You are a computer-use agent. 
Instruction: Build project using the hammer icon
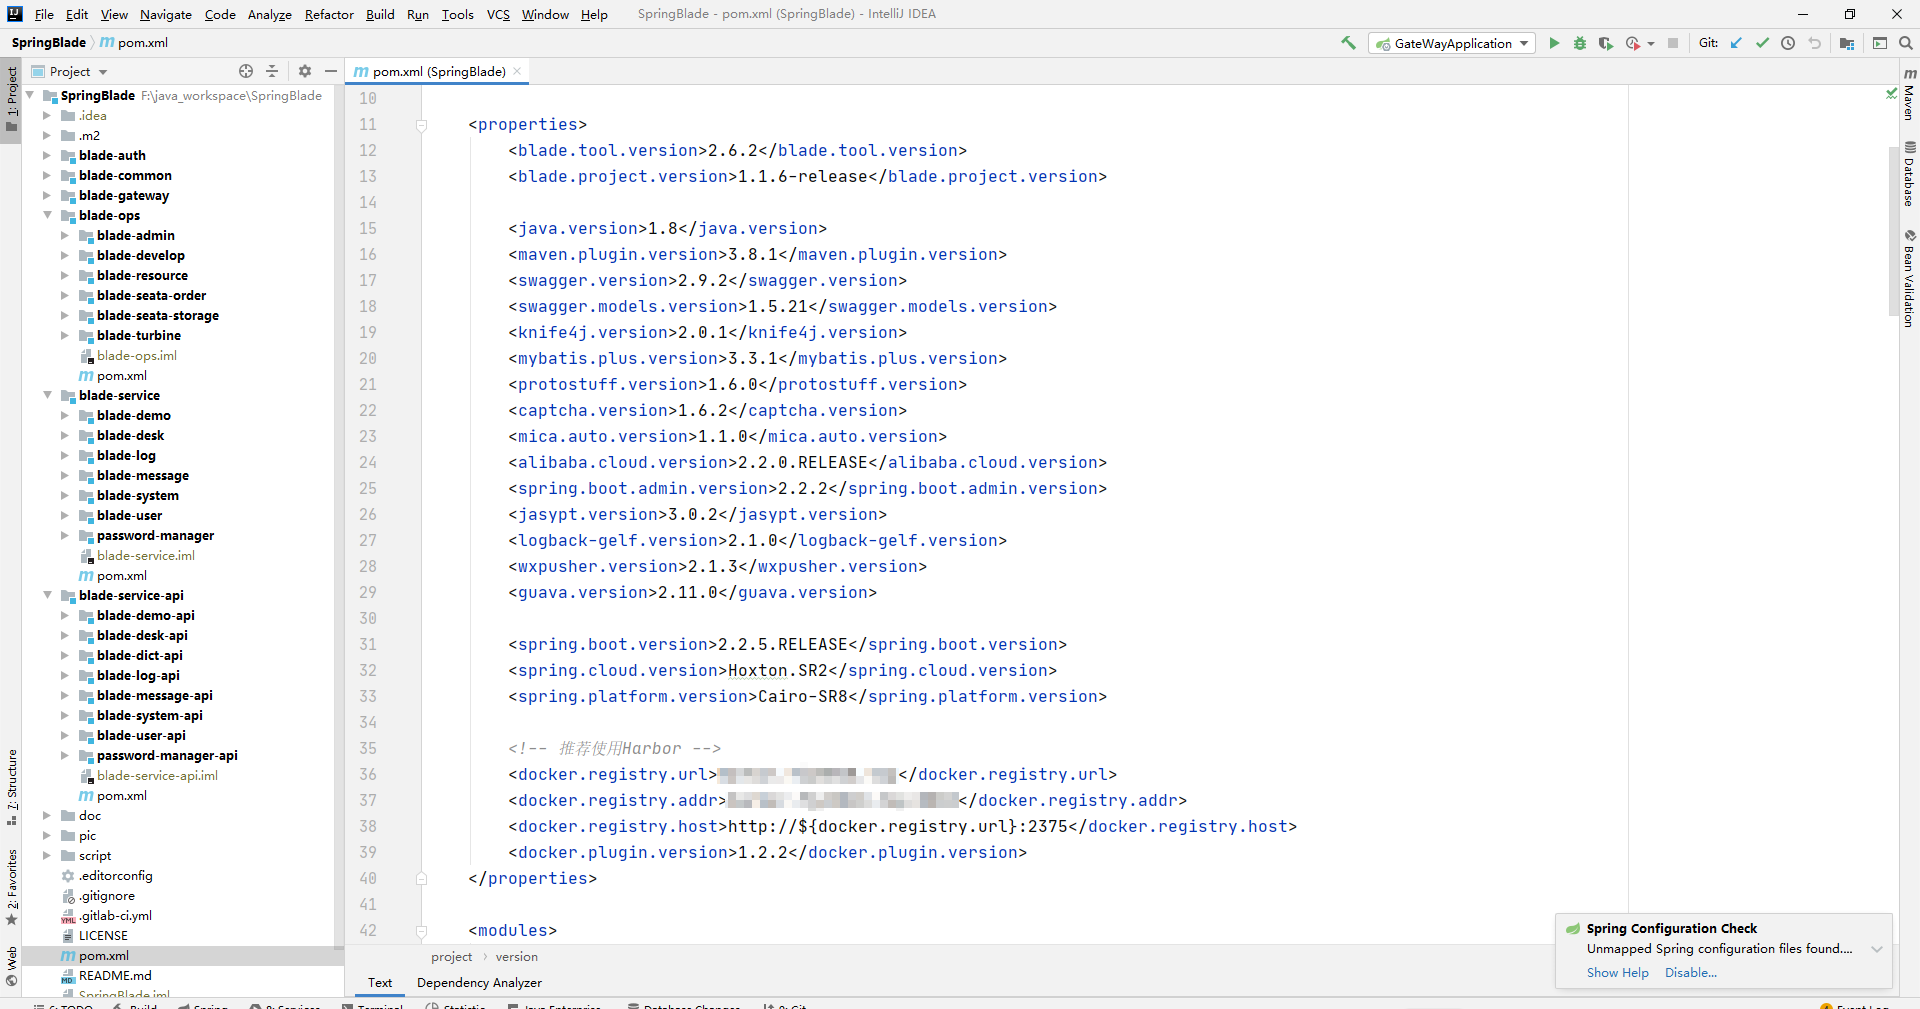1348,43
